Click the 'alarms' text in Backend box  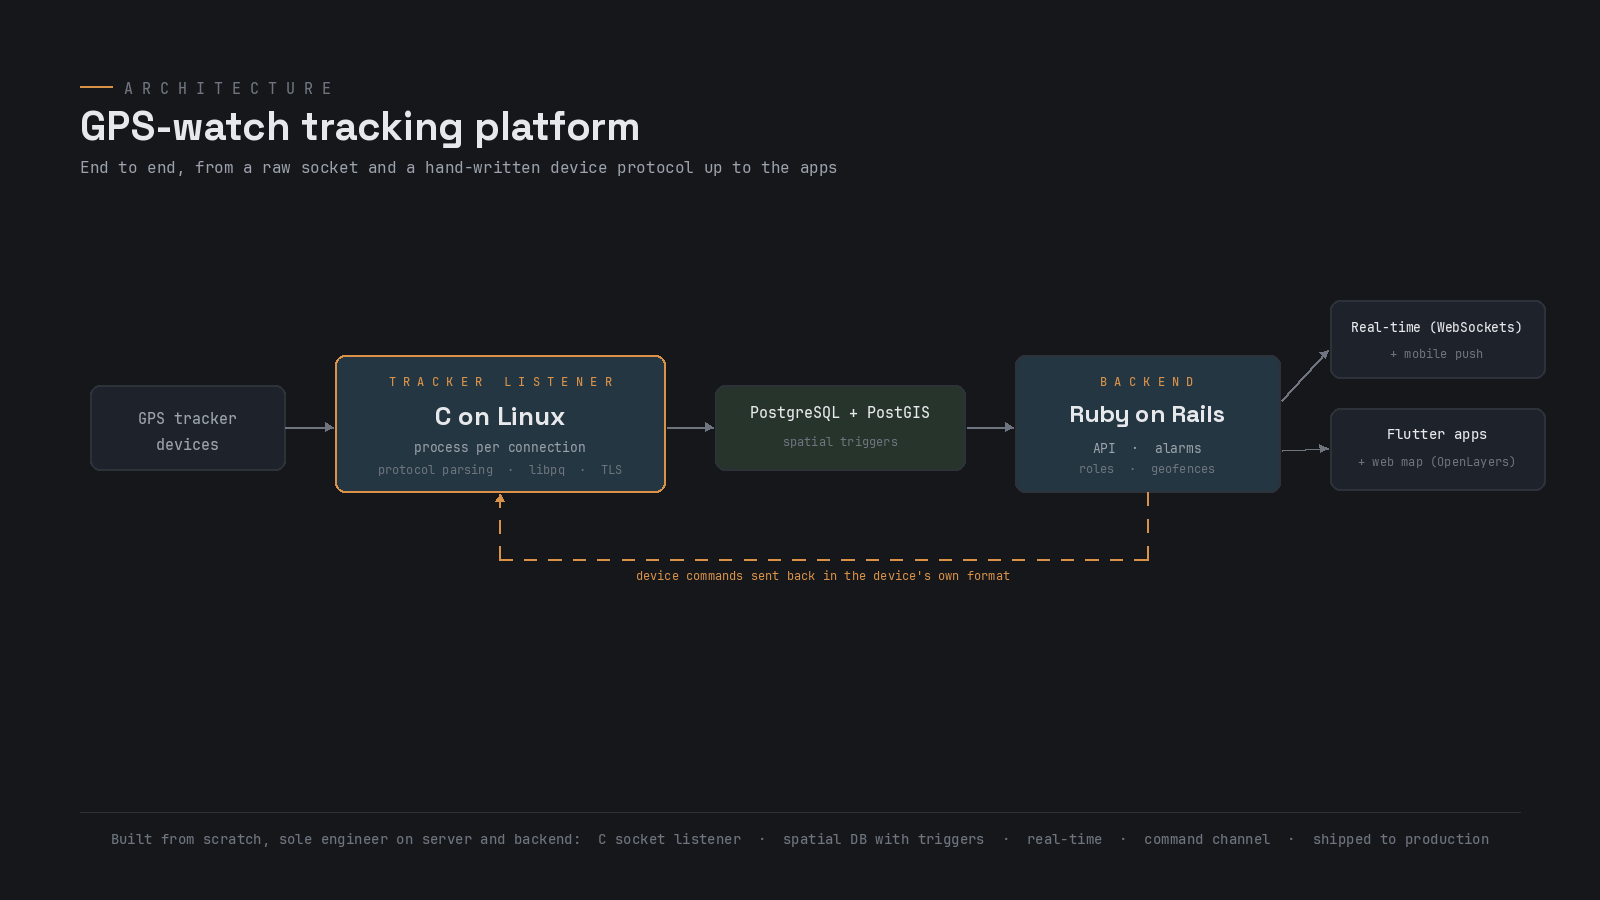click(1178, 448)
